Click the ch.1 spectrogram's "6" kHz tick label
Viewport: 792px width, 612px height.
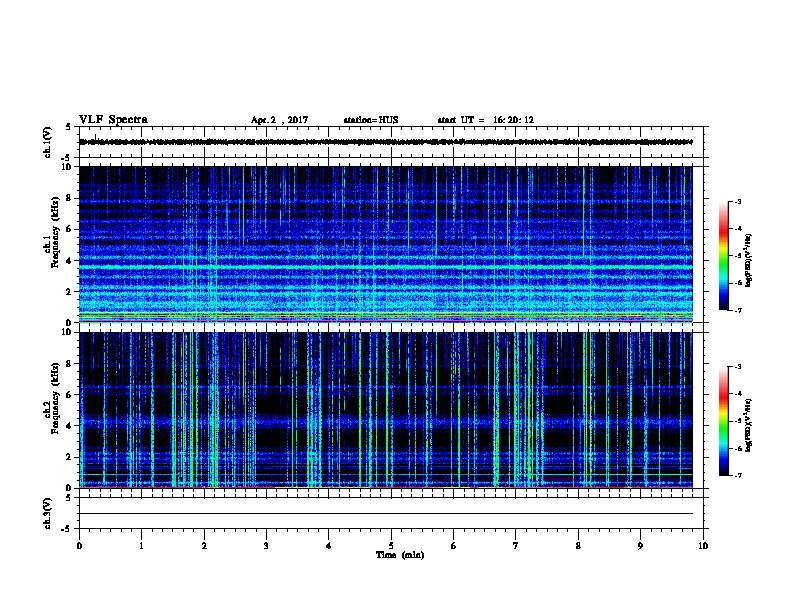pos(69,229)
